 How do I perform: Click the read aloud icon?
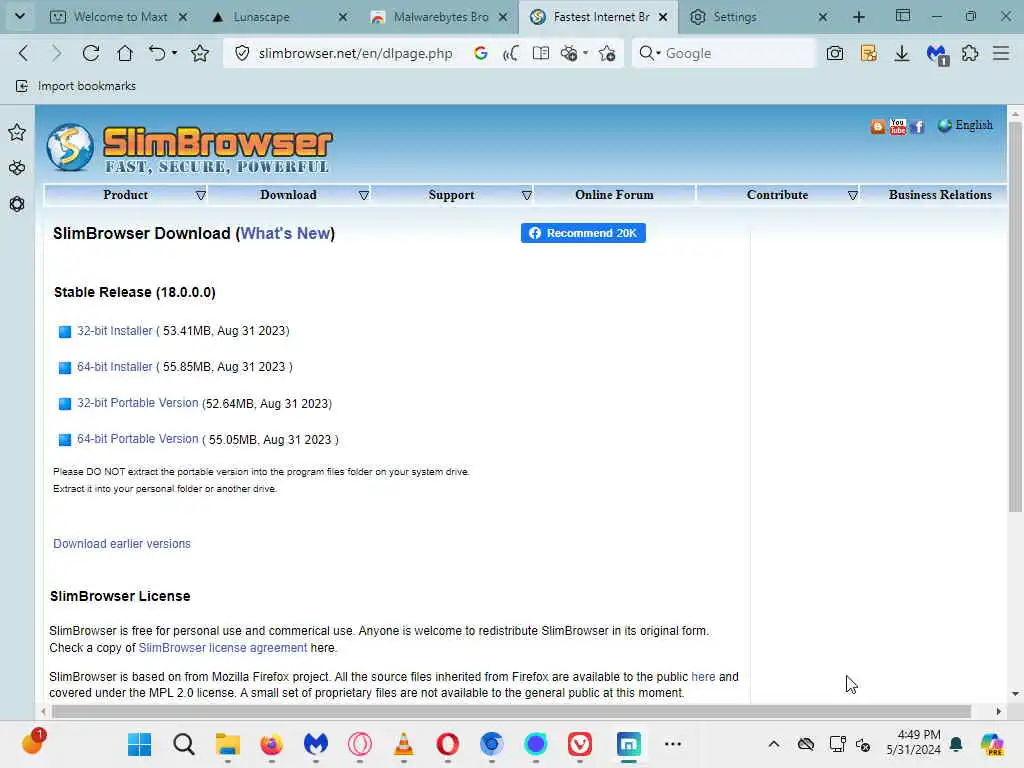click(x=511, y=54)
